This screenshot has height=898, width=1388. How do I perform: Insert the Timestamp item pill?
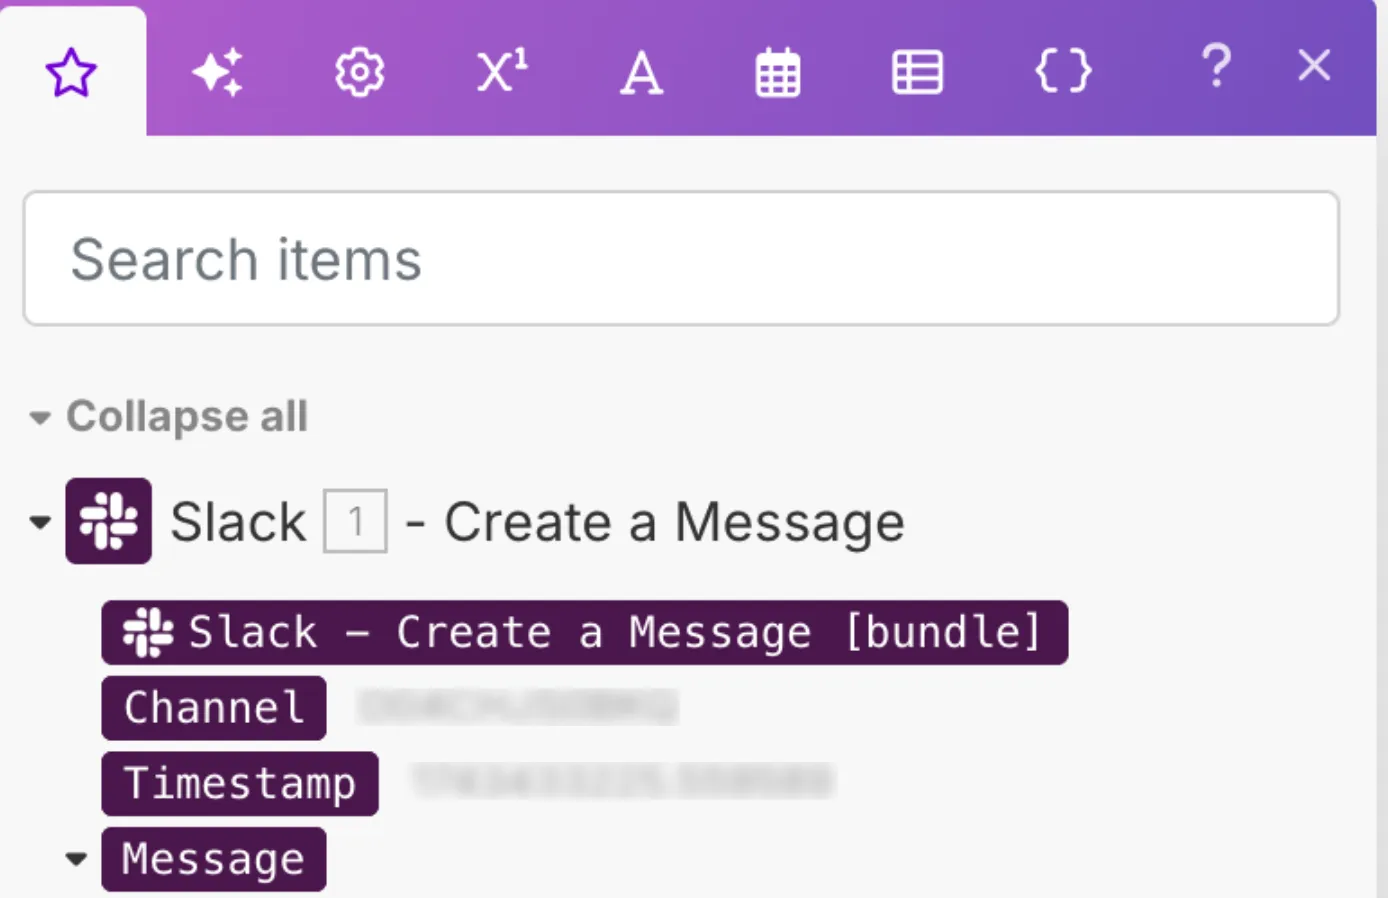tap(240, 783)
